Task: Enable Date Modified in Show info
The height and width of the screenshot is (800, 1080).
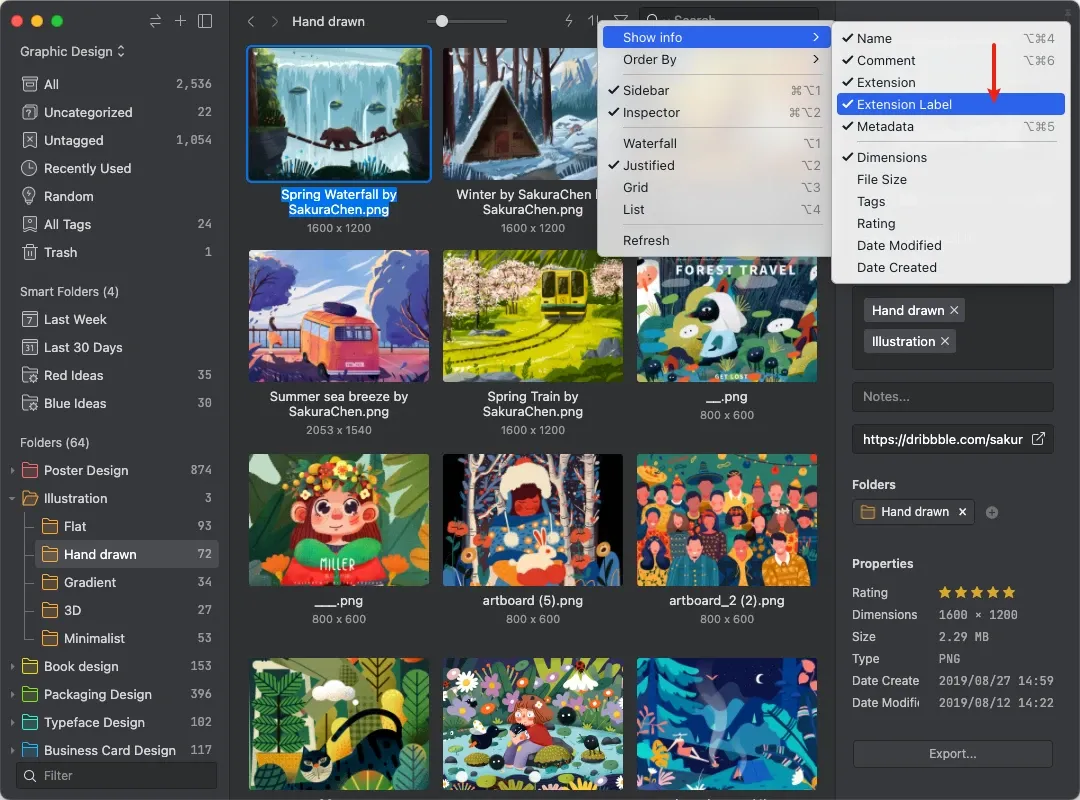Action: 951,246
